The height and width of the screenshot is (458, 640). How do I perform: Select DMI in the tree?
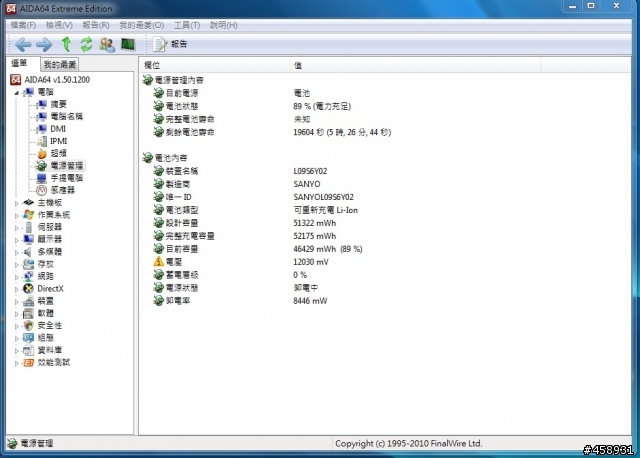coord(58,129)
